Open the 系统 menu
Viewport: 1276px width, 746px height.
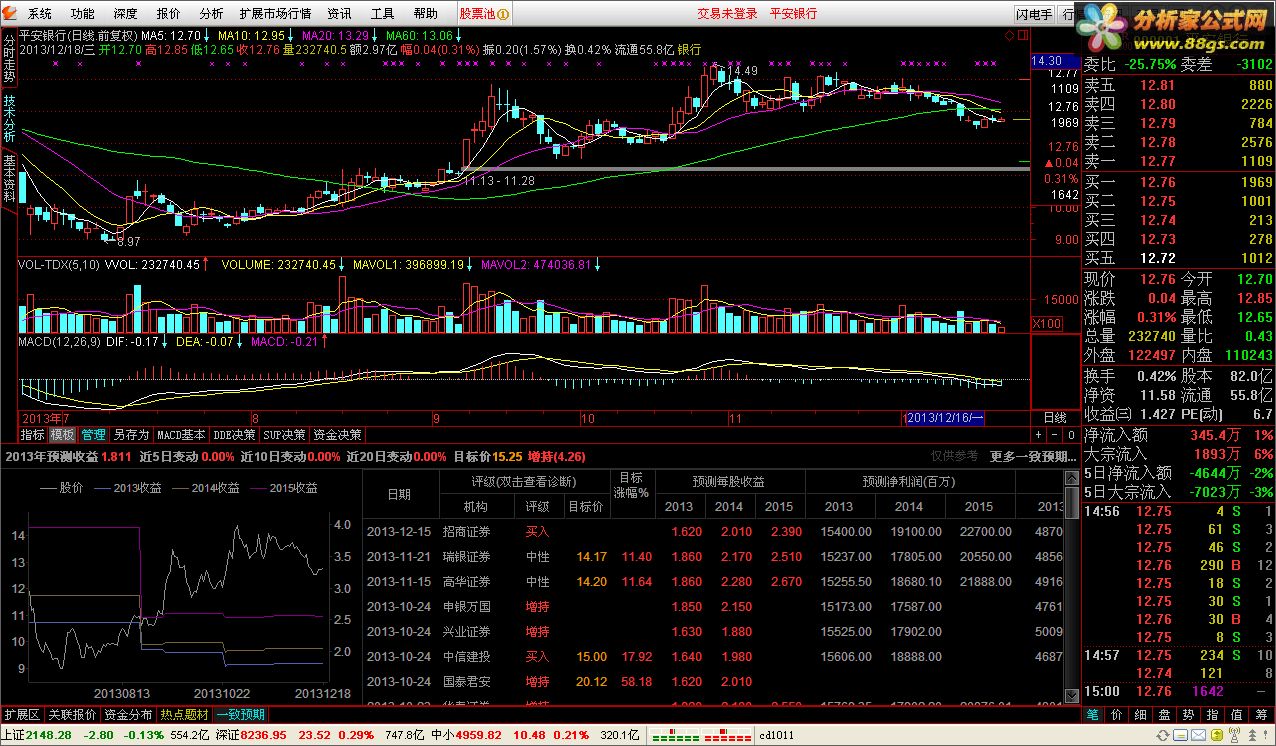coord(40,14)
